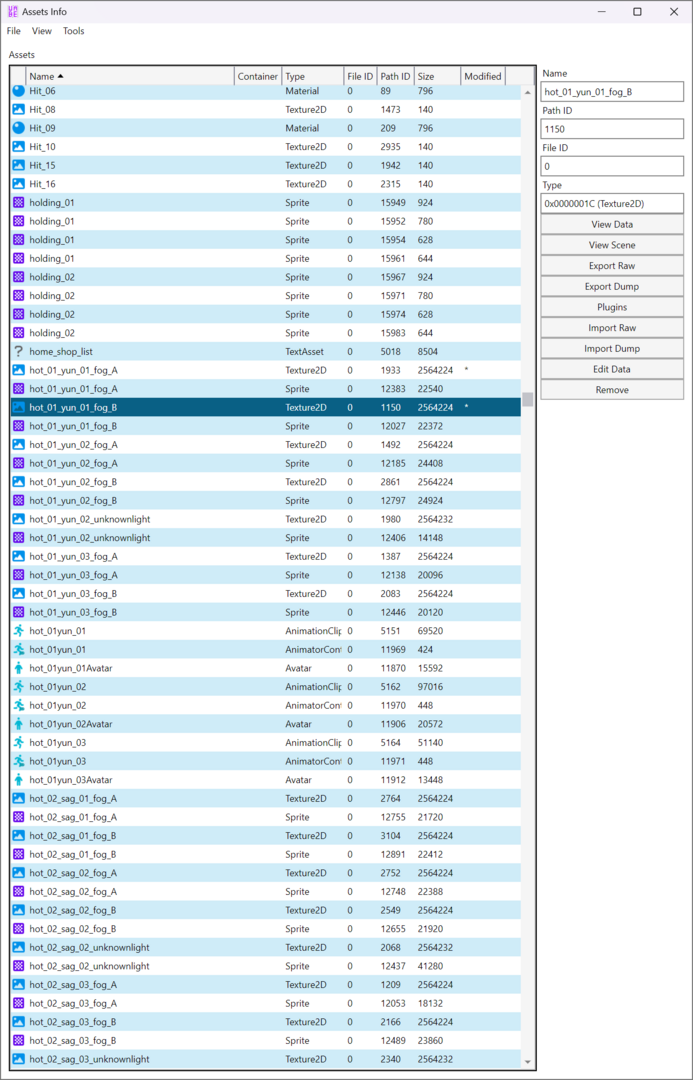Select the holding_01 row with Path ID 15954
Screen dimensions: 693x1080
pos(266,240)
